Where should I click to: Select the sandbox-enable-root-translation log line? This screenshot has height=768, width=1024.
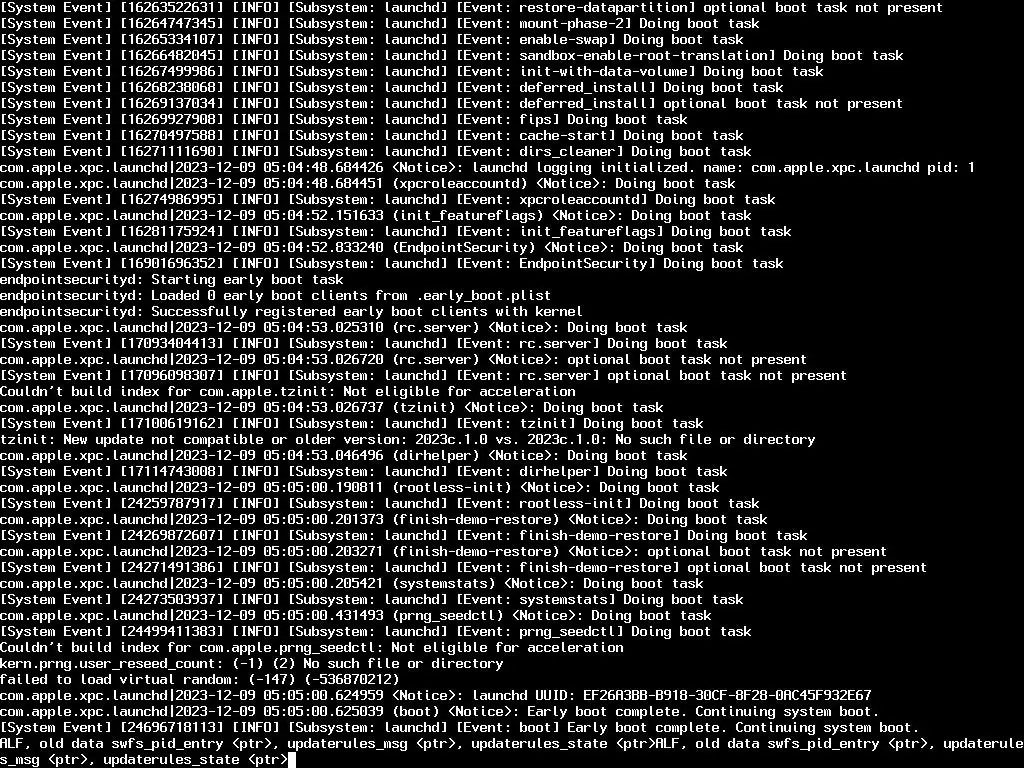(x=452, y=56)
